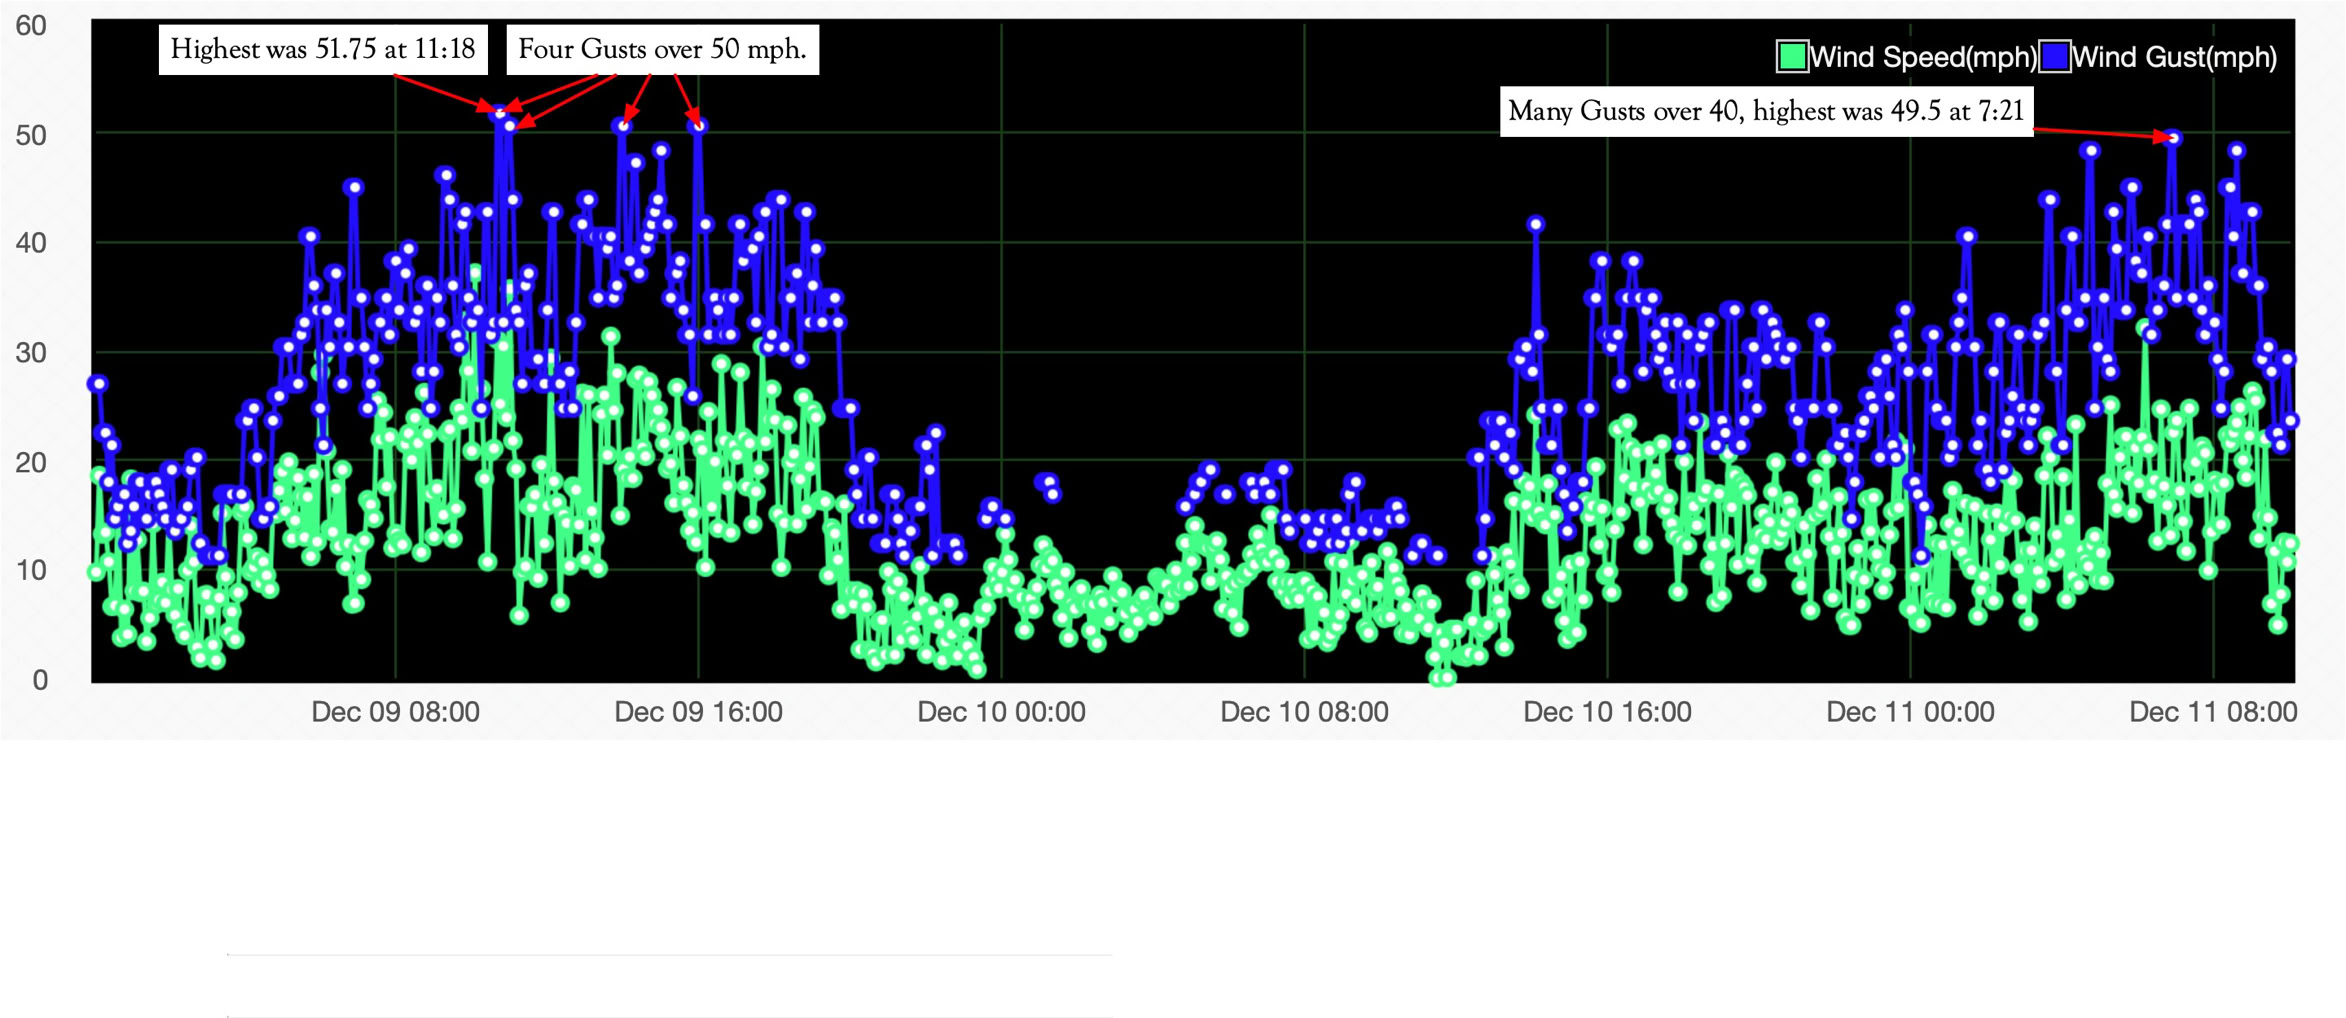2346x1018 pixels.
Task: Click the 51.75 peak gust data point
Action: tap(499, 113)
